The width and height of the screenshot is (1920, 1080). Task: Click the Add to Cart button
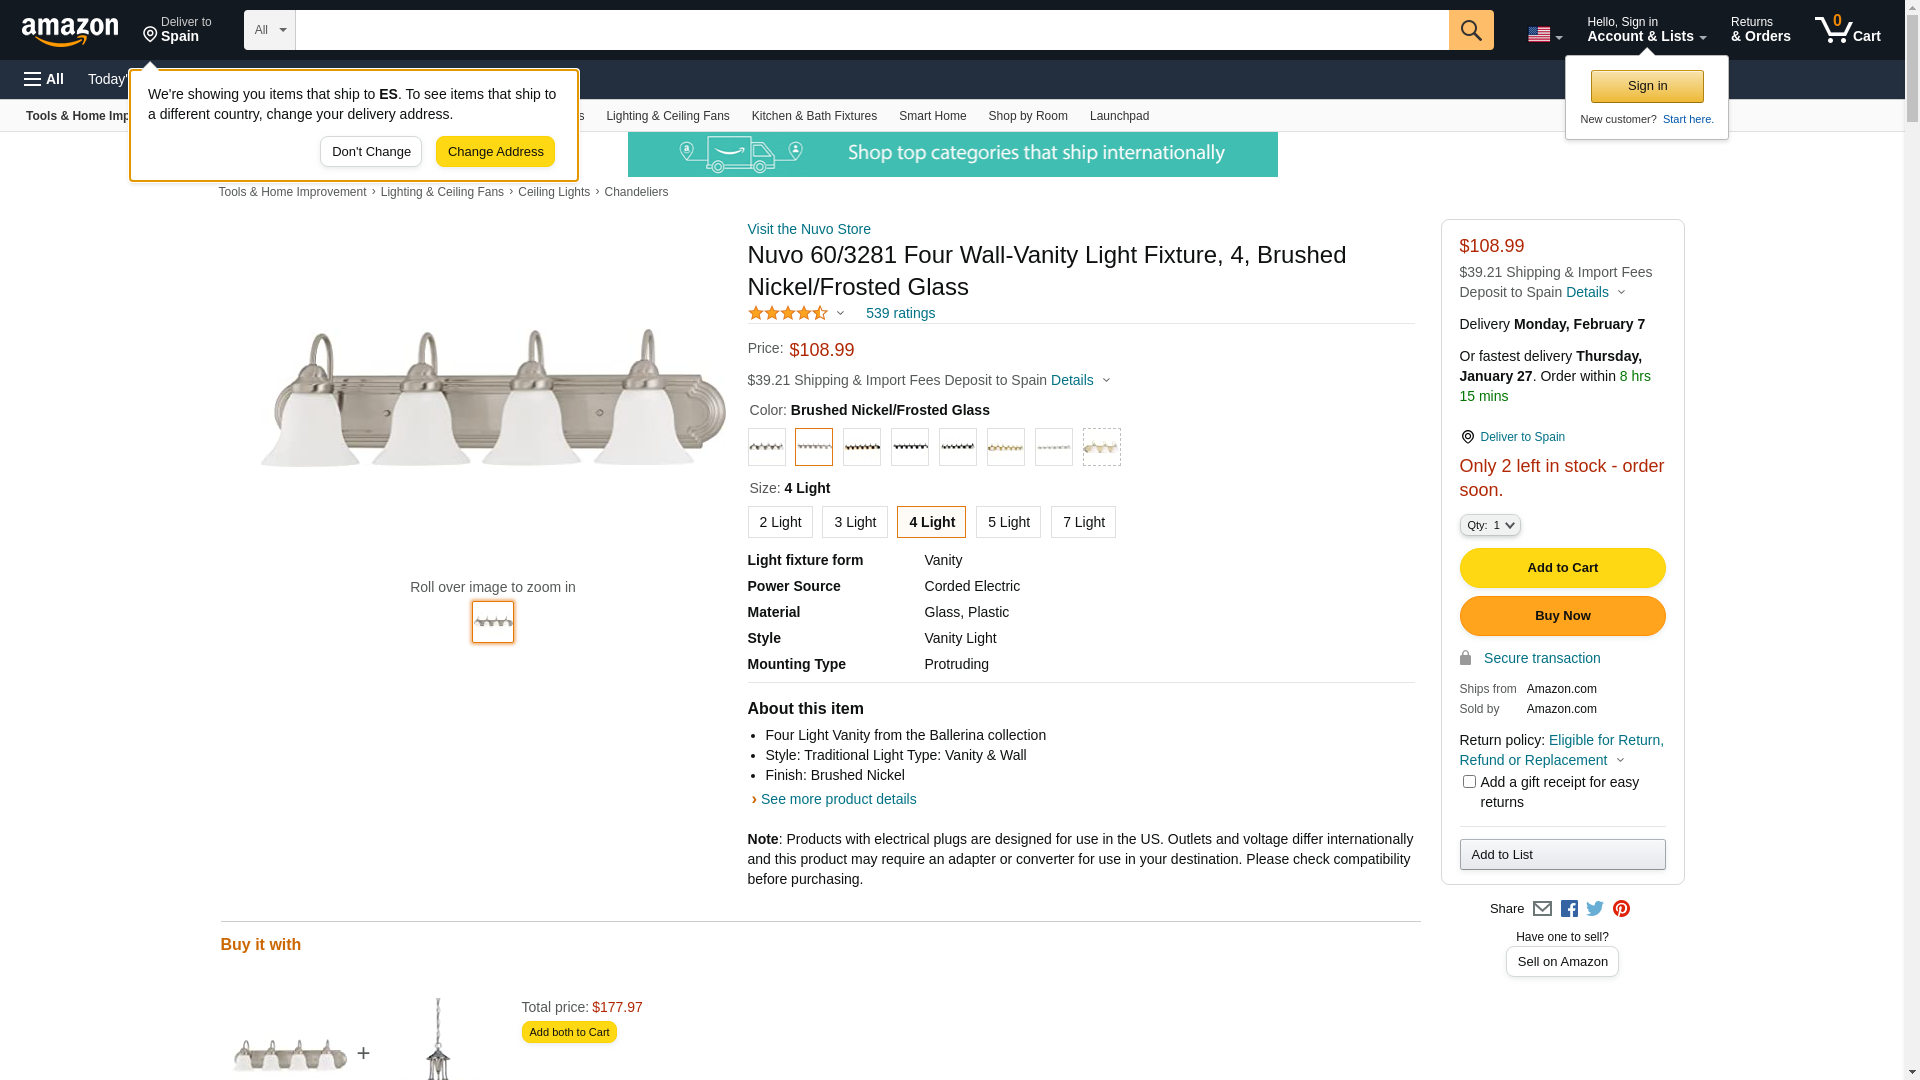1562,568
